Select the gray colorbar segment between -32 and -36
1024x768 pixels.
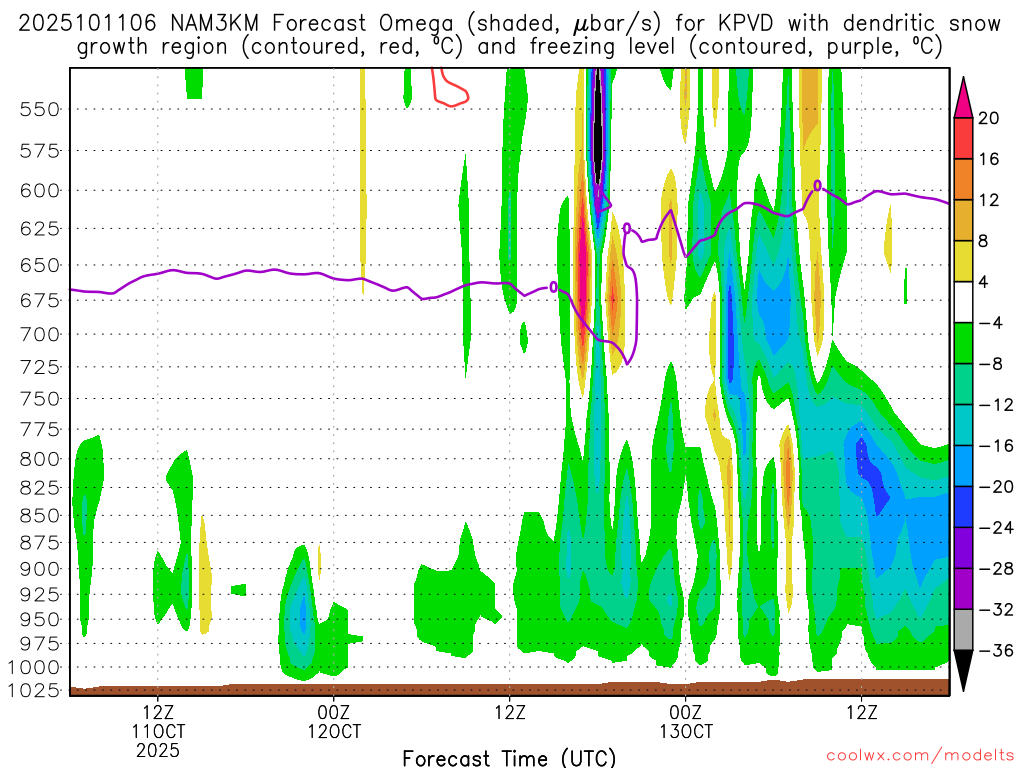click(963, 630)
